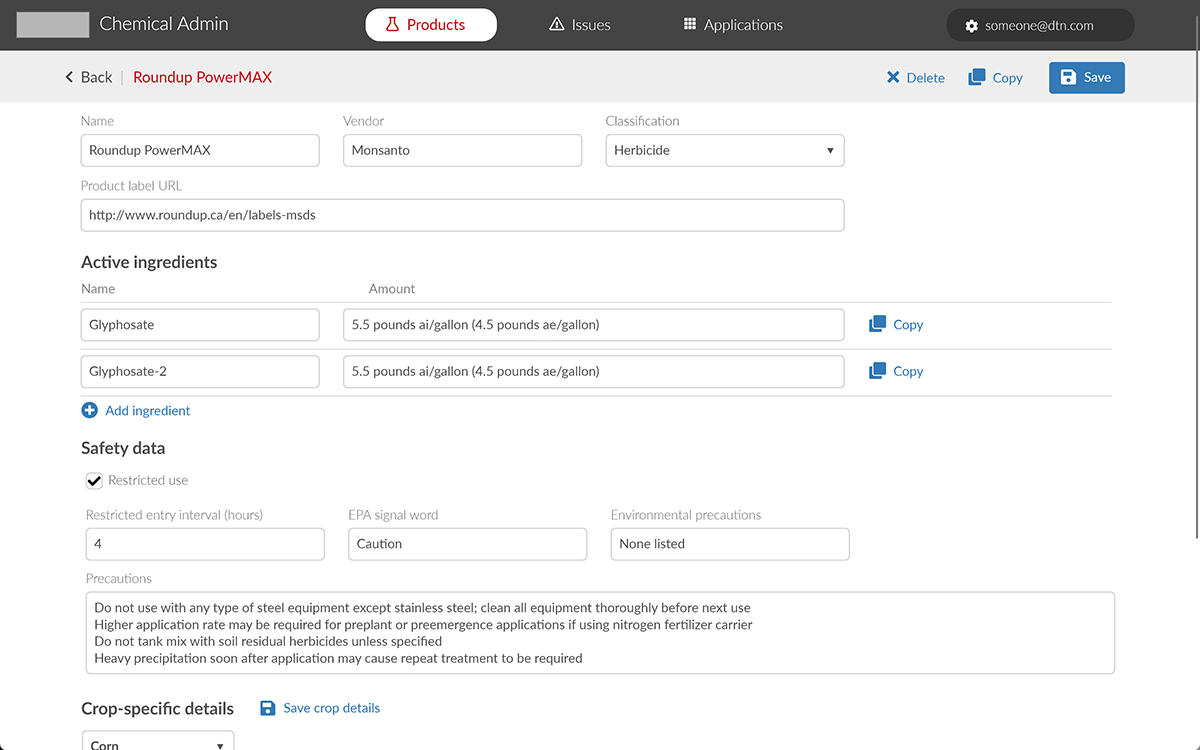
Task: Click the Copy product icon in header
Action: tap(977, 78)
